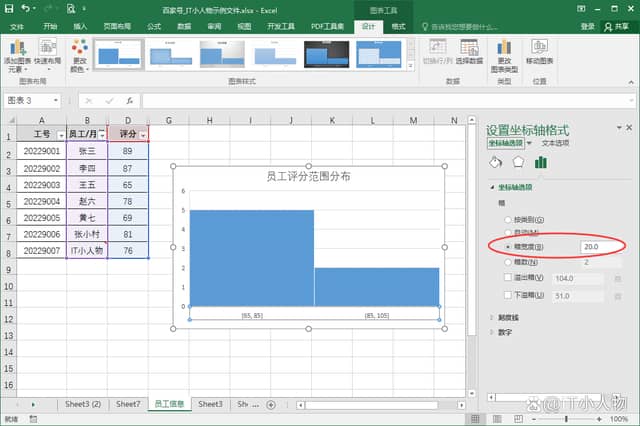Open the Sheet7 worksheet tab
Screen dimensions: 640x426
(x=127, y=403)
